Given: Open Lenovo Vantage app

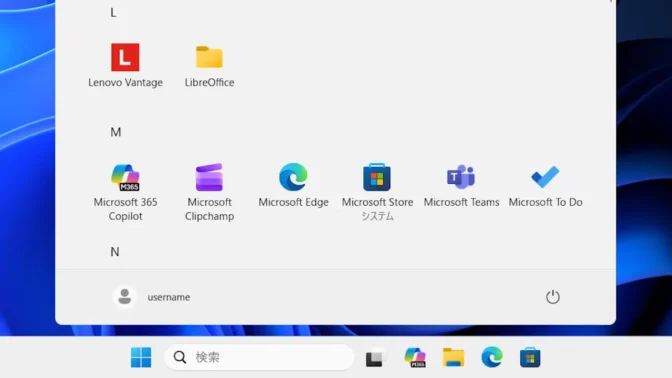Looking at the screenshot, I should click(125, 65).
